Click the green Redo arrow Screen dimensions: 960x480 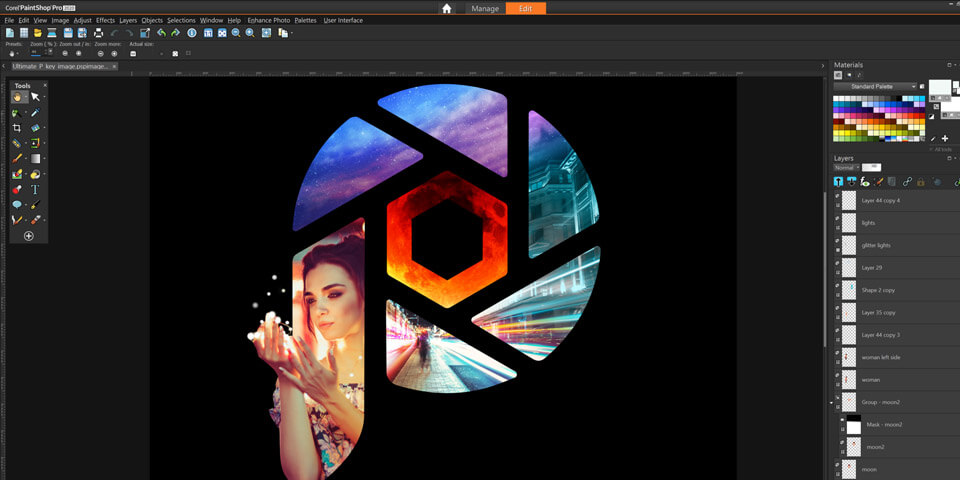175,33
